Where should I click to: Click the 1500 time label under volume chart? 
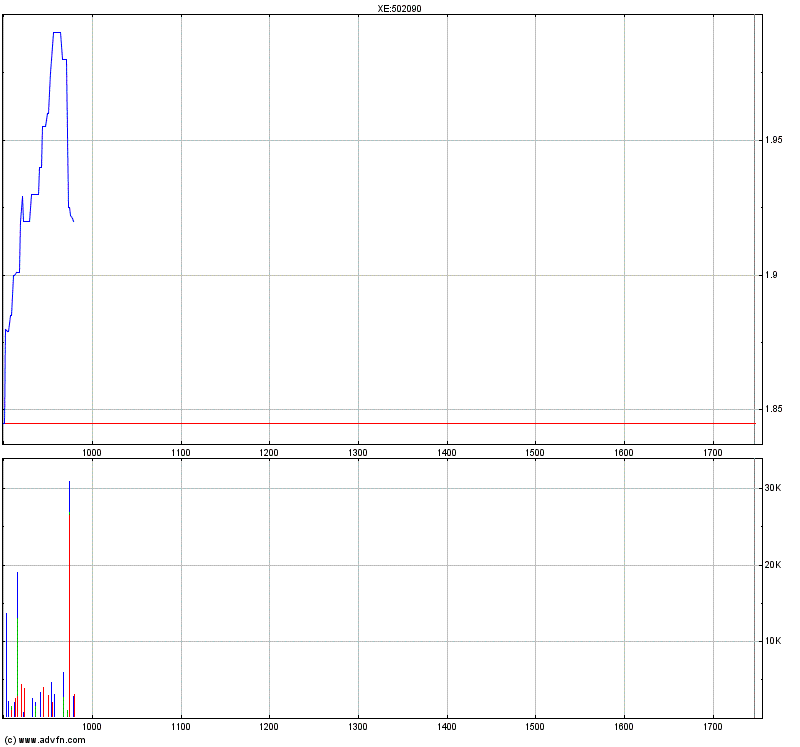coord(535,727)
